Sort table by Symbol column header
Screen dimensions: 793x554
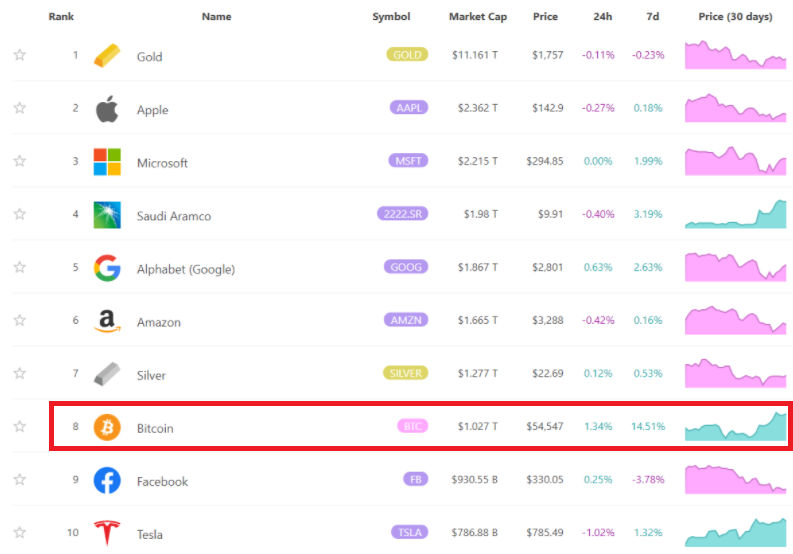click(391, 17)
